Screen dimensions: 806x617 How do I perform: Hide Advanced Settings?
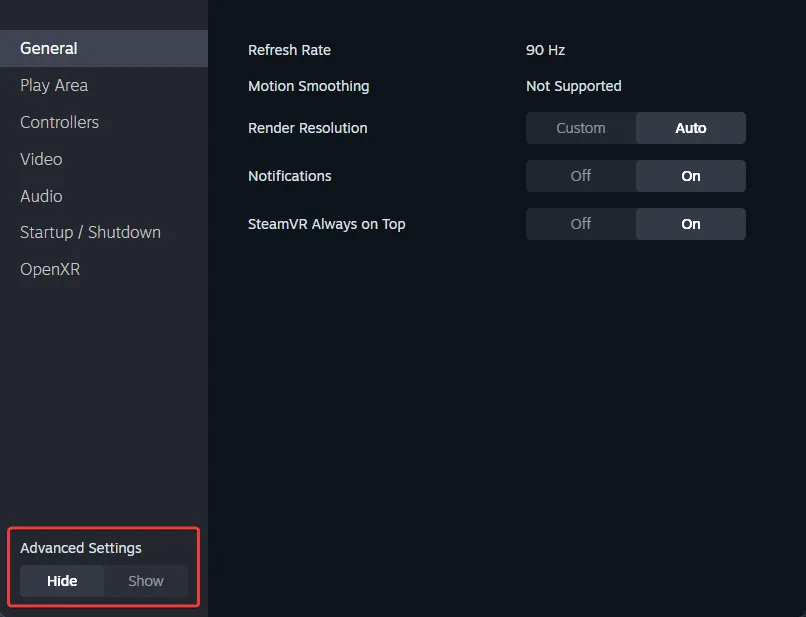(x=62, y=581)
